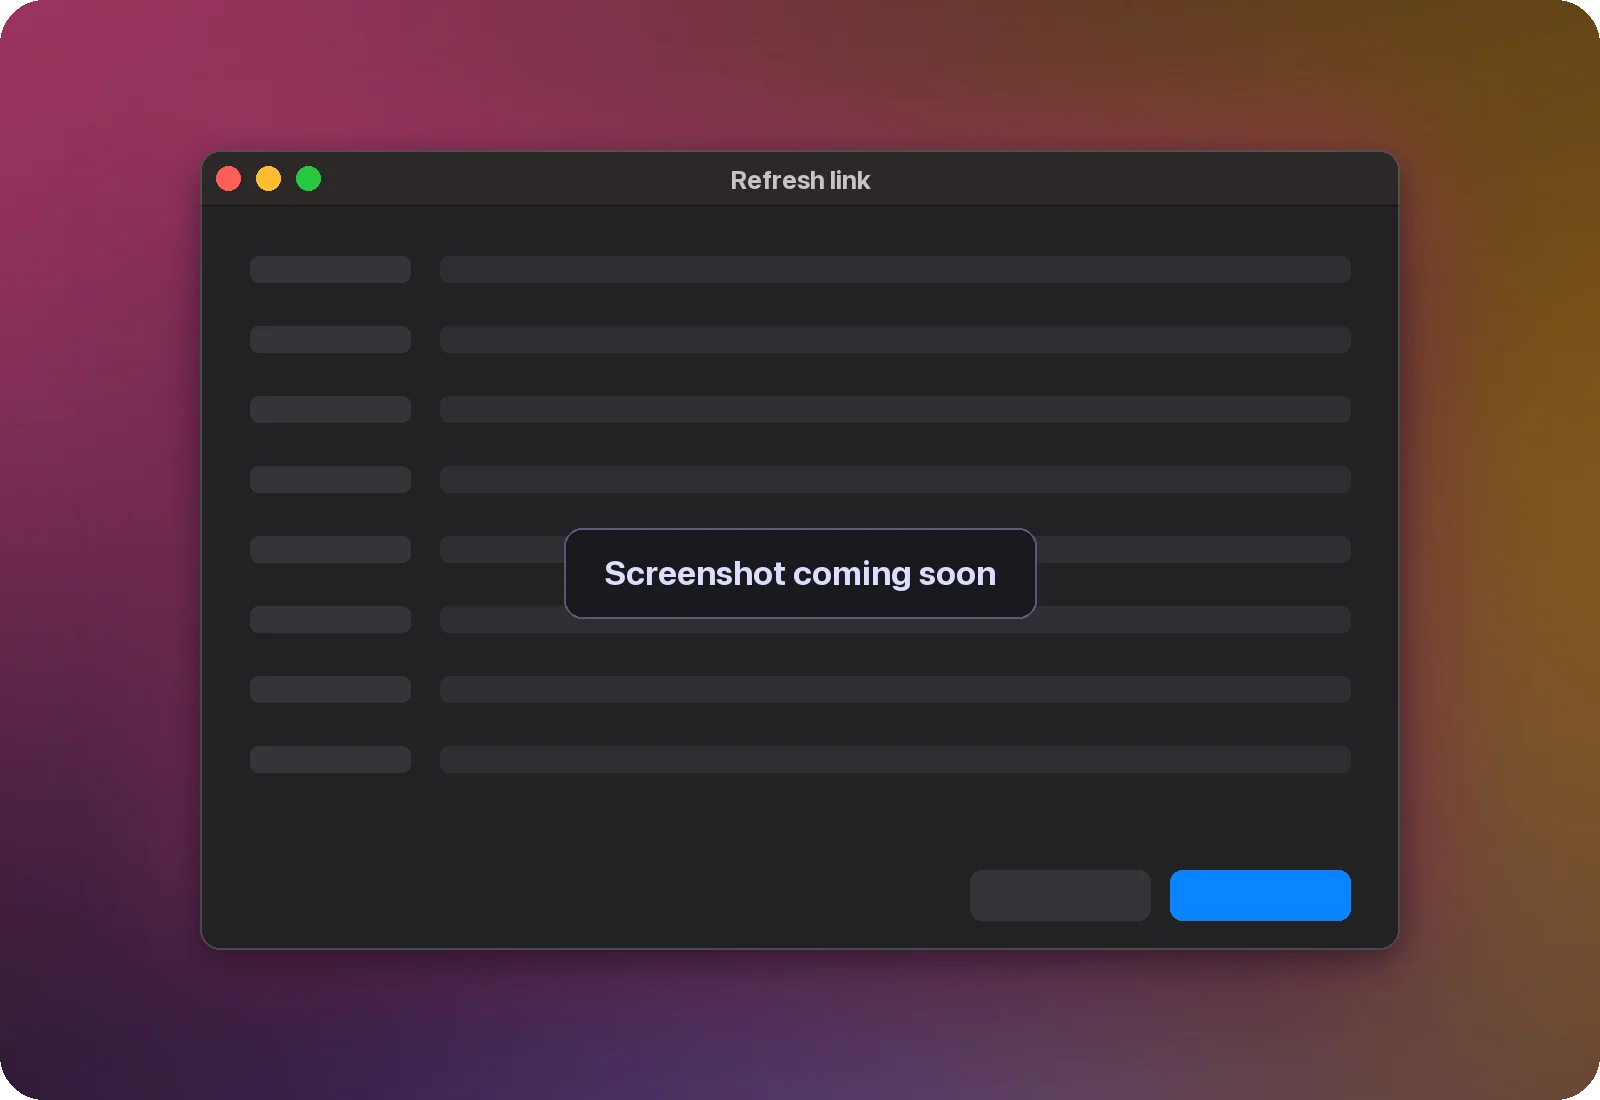Click the blue primary button

1260,895
